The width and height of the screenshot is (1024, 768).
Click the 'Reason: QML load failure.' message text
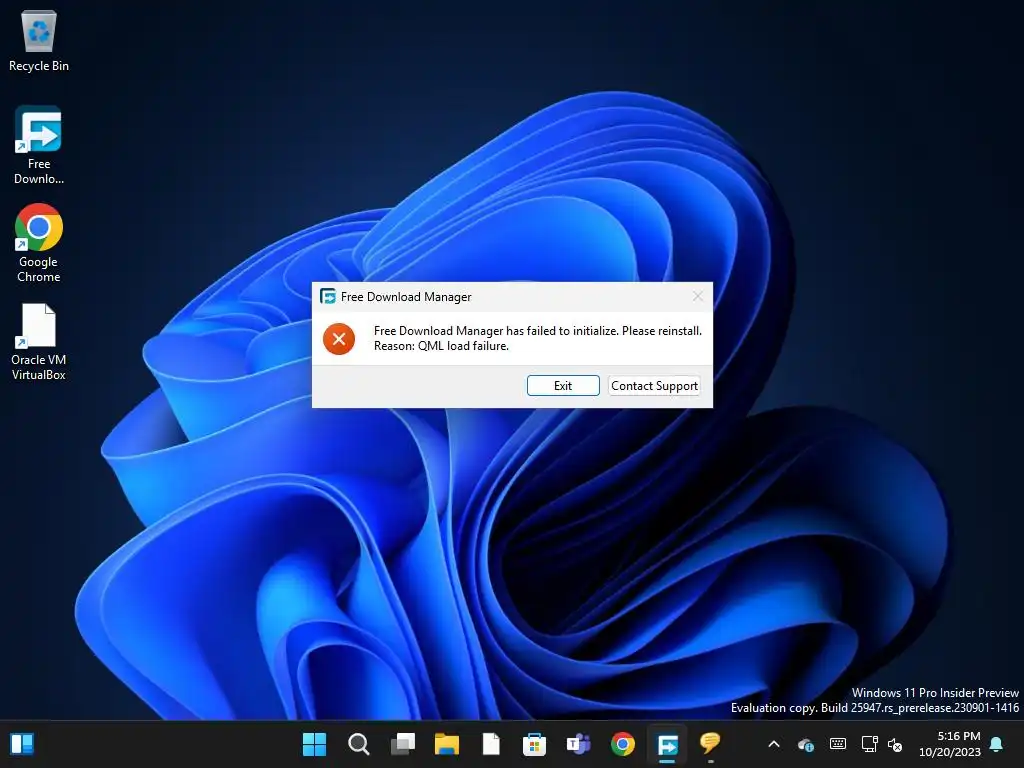click(x=441, y=346)
